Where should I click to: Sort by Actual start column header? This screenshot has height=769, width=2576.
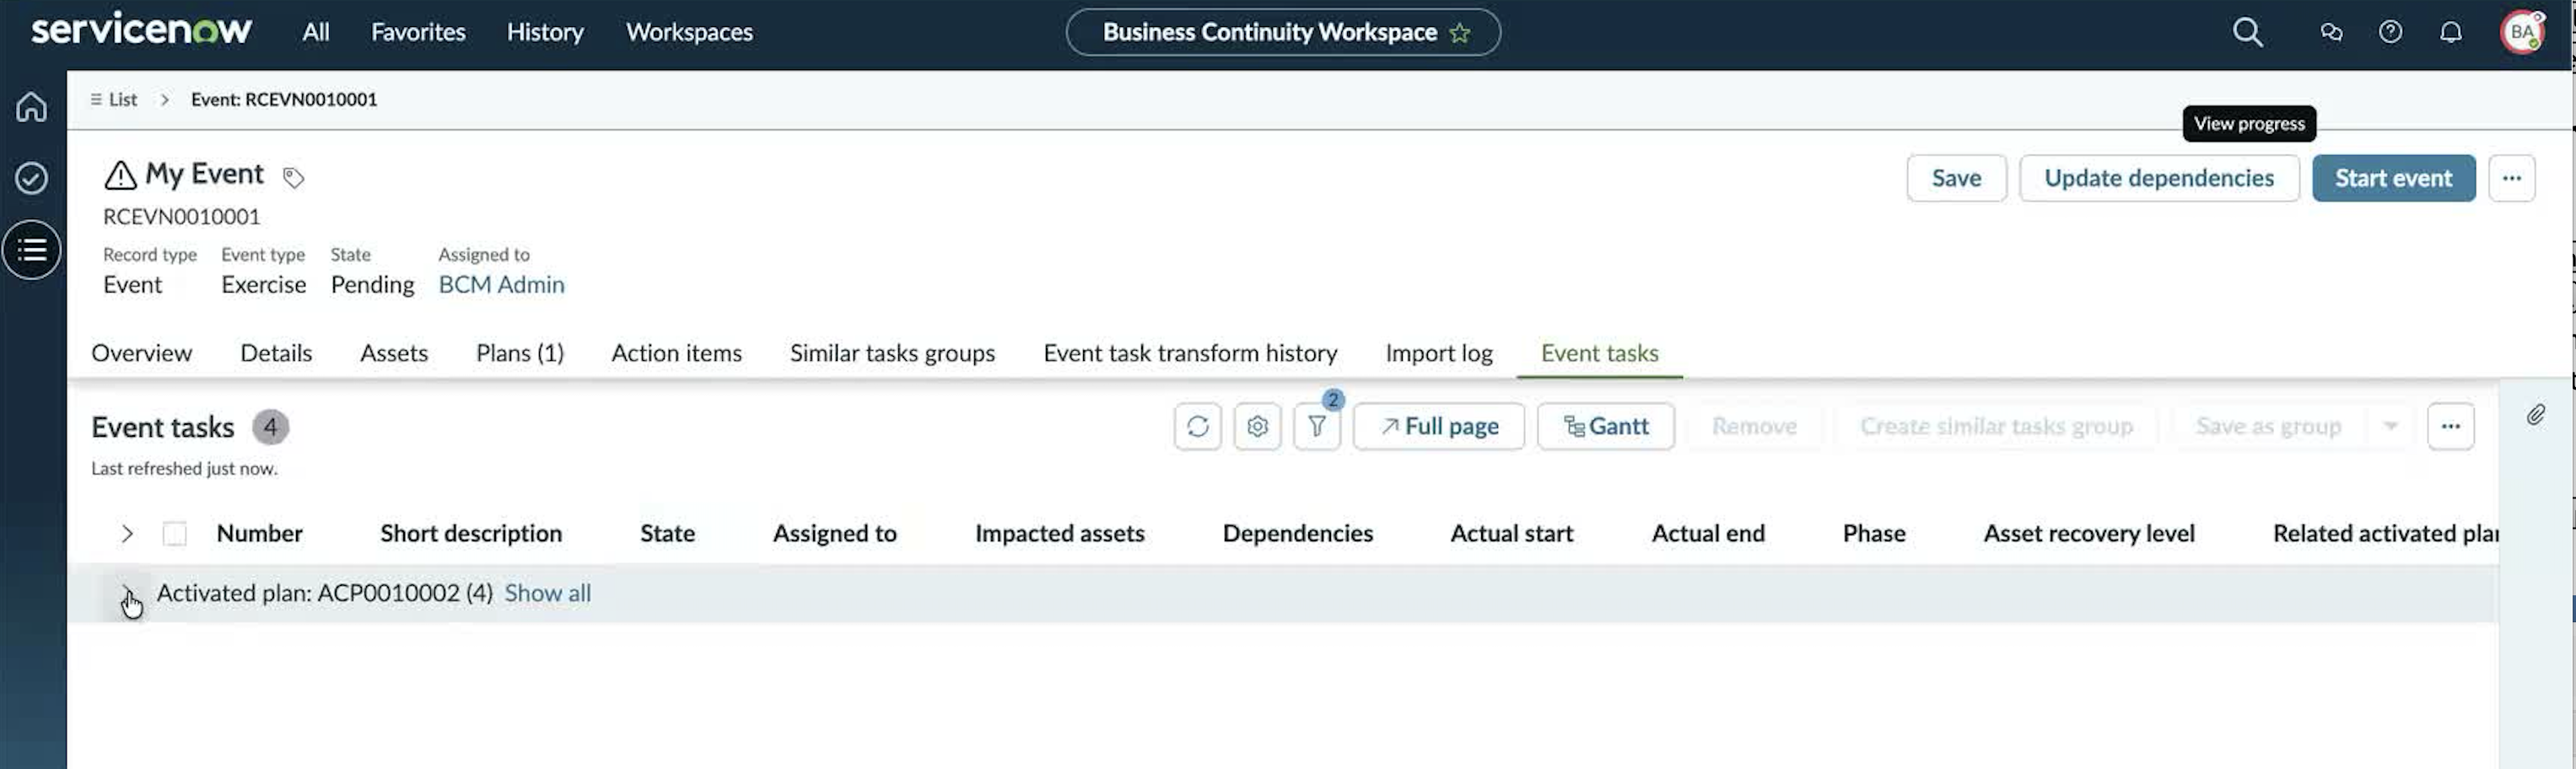(x=1511, y=534)
